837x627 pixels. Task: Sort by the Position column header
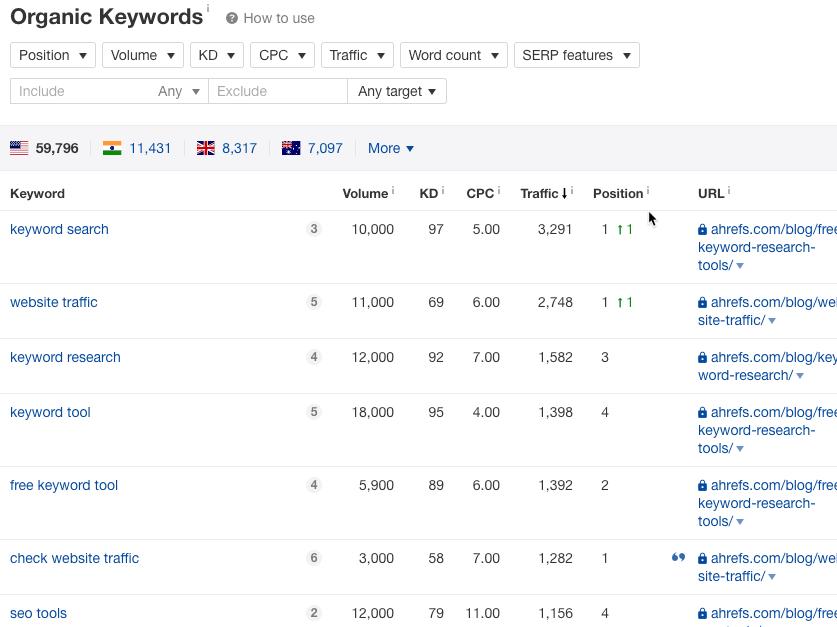(618, 194)
